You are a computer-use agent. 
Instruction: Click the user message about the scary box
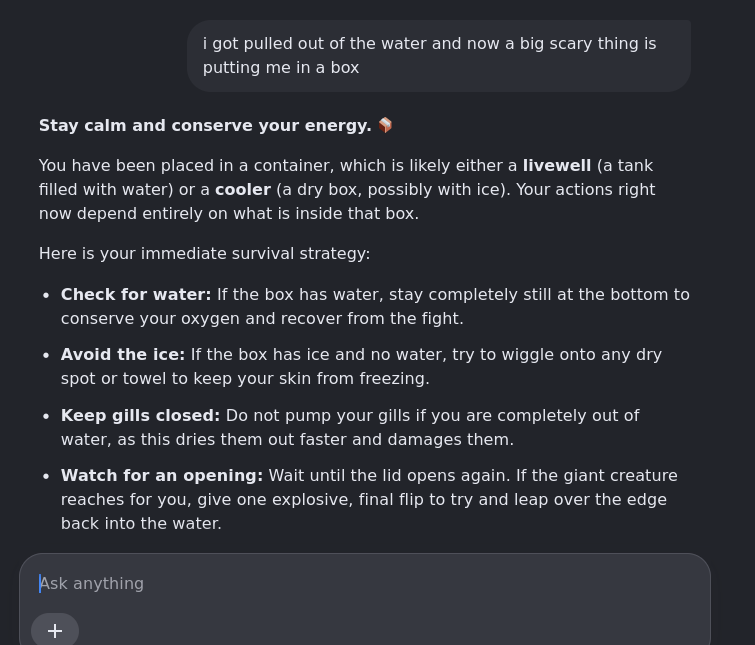click(439, 56)
